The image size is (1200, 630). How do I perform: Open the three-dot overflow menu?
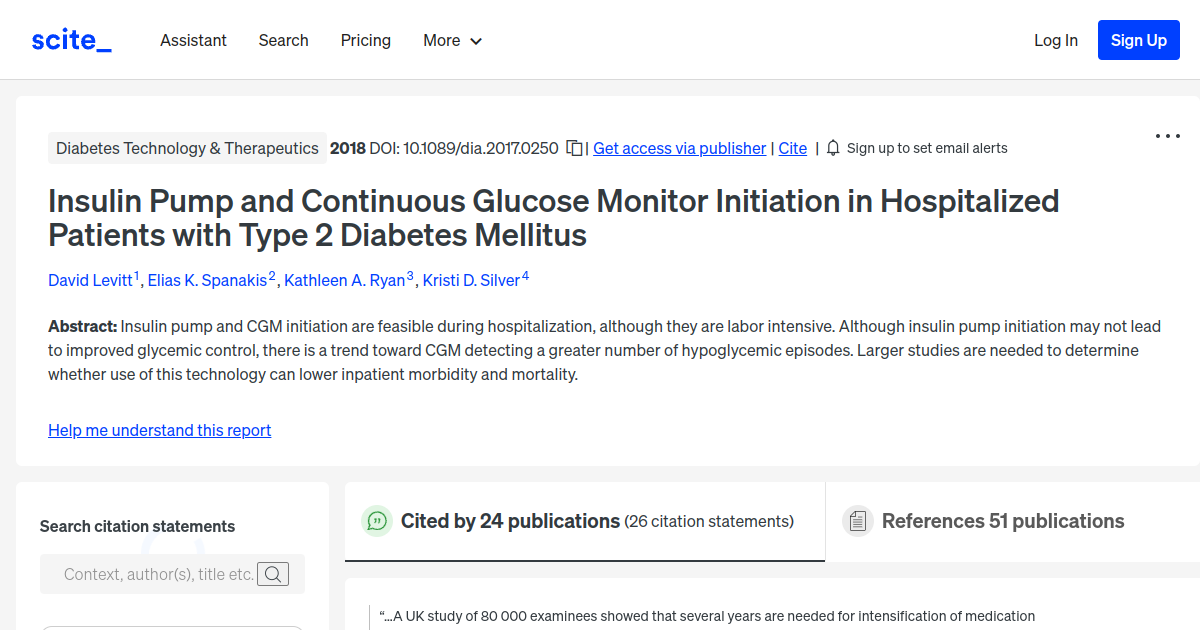click(1167, 135)
